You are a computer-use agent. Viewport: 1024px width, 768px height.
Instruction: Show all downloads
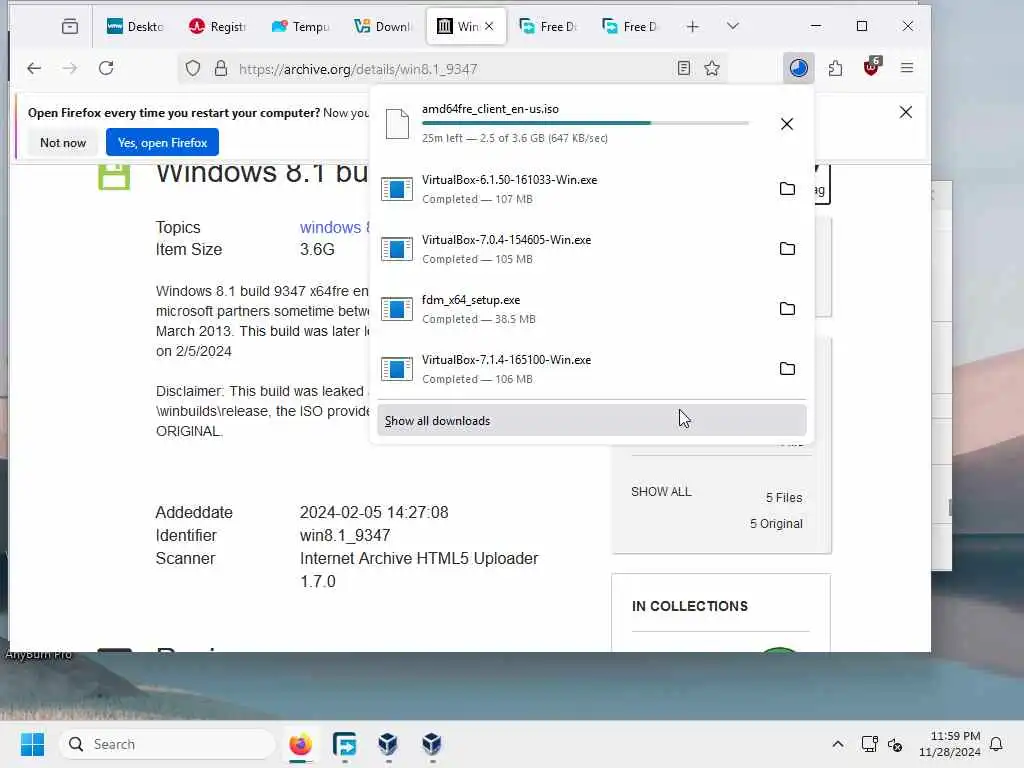point(592,421)
